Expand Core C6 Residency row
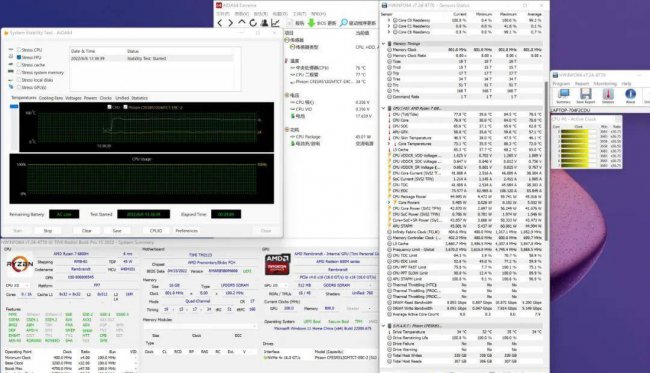Image resolution: width=650 pixels, height=373 pixels. coord(389,31)
